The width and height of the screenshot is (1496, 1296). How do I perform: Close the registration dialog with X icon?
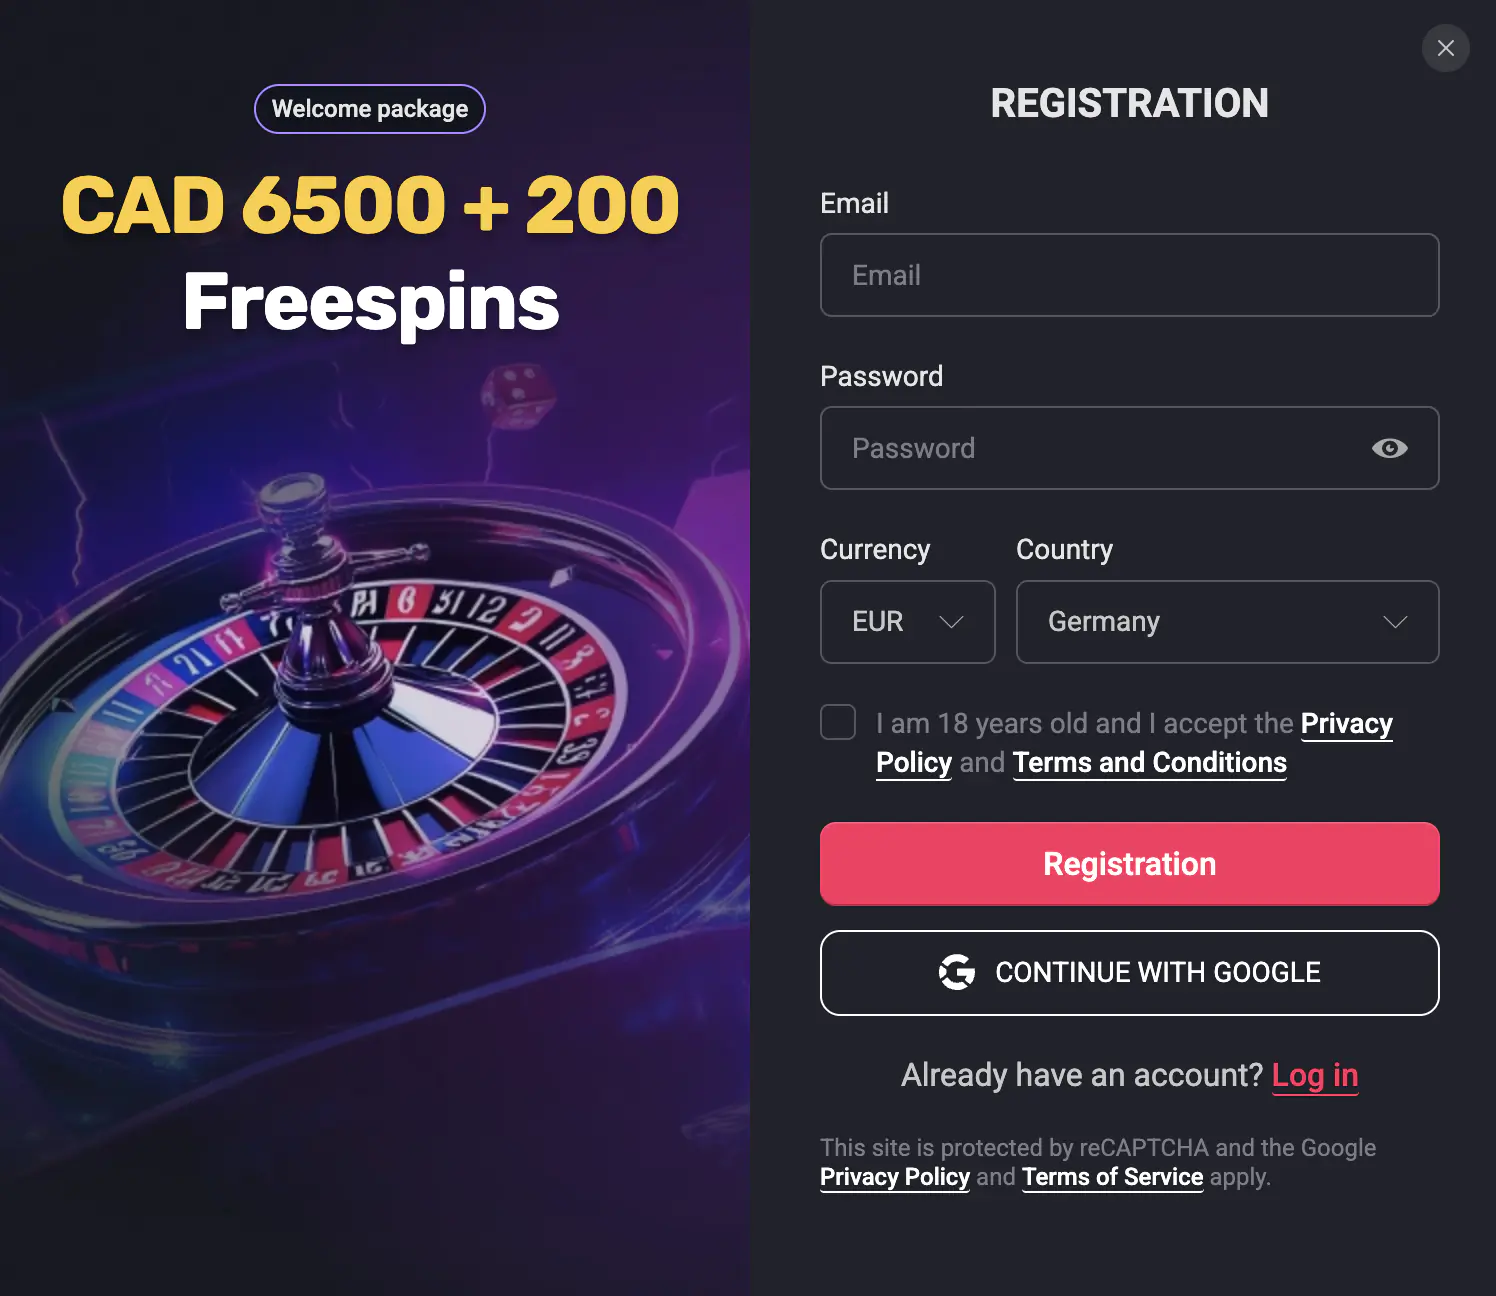1445,48
